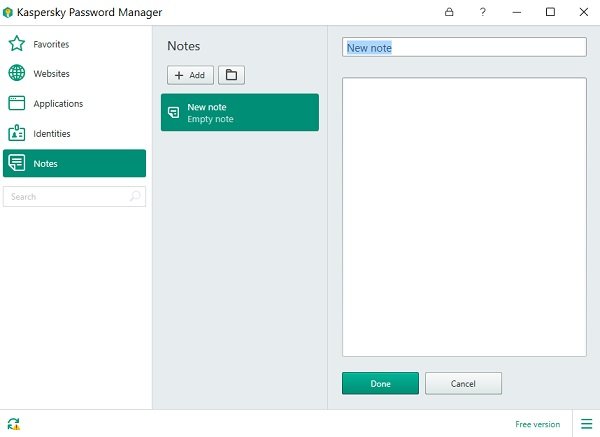Close the Kaspersky Password Manager window
Image resolution: width=600 pixels, height=437 pixels.
pos(584,12)
